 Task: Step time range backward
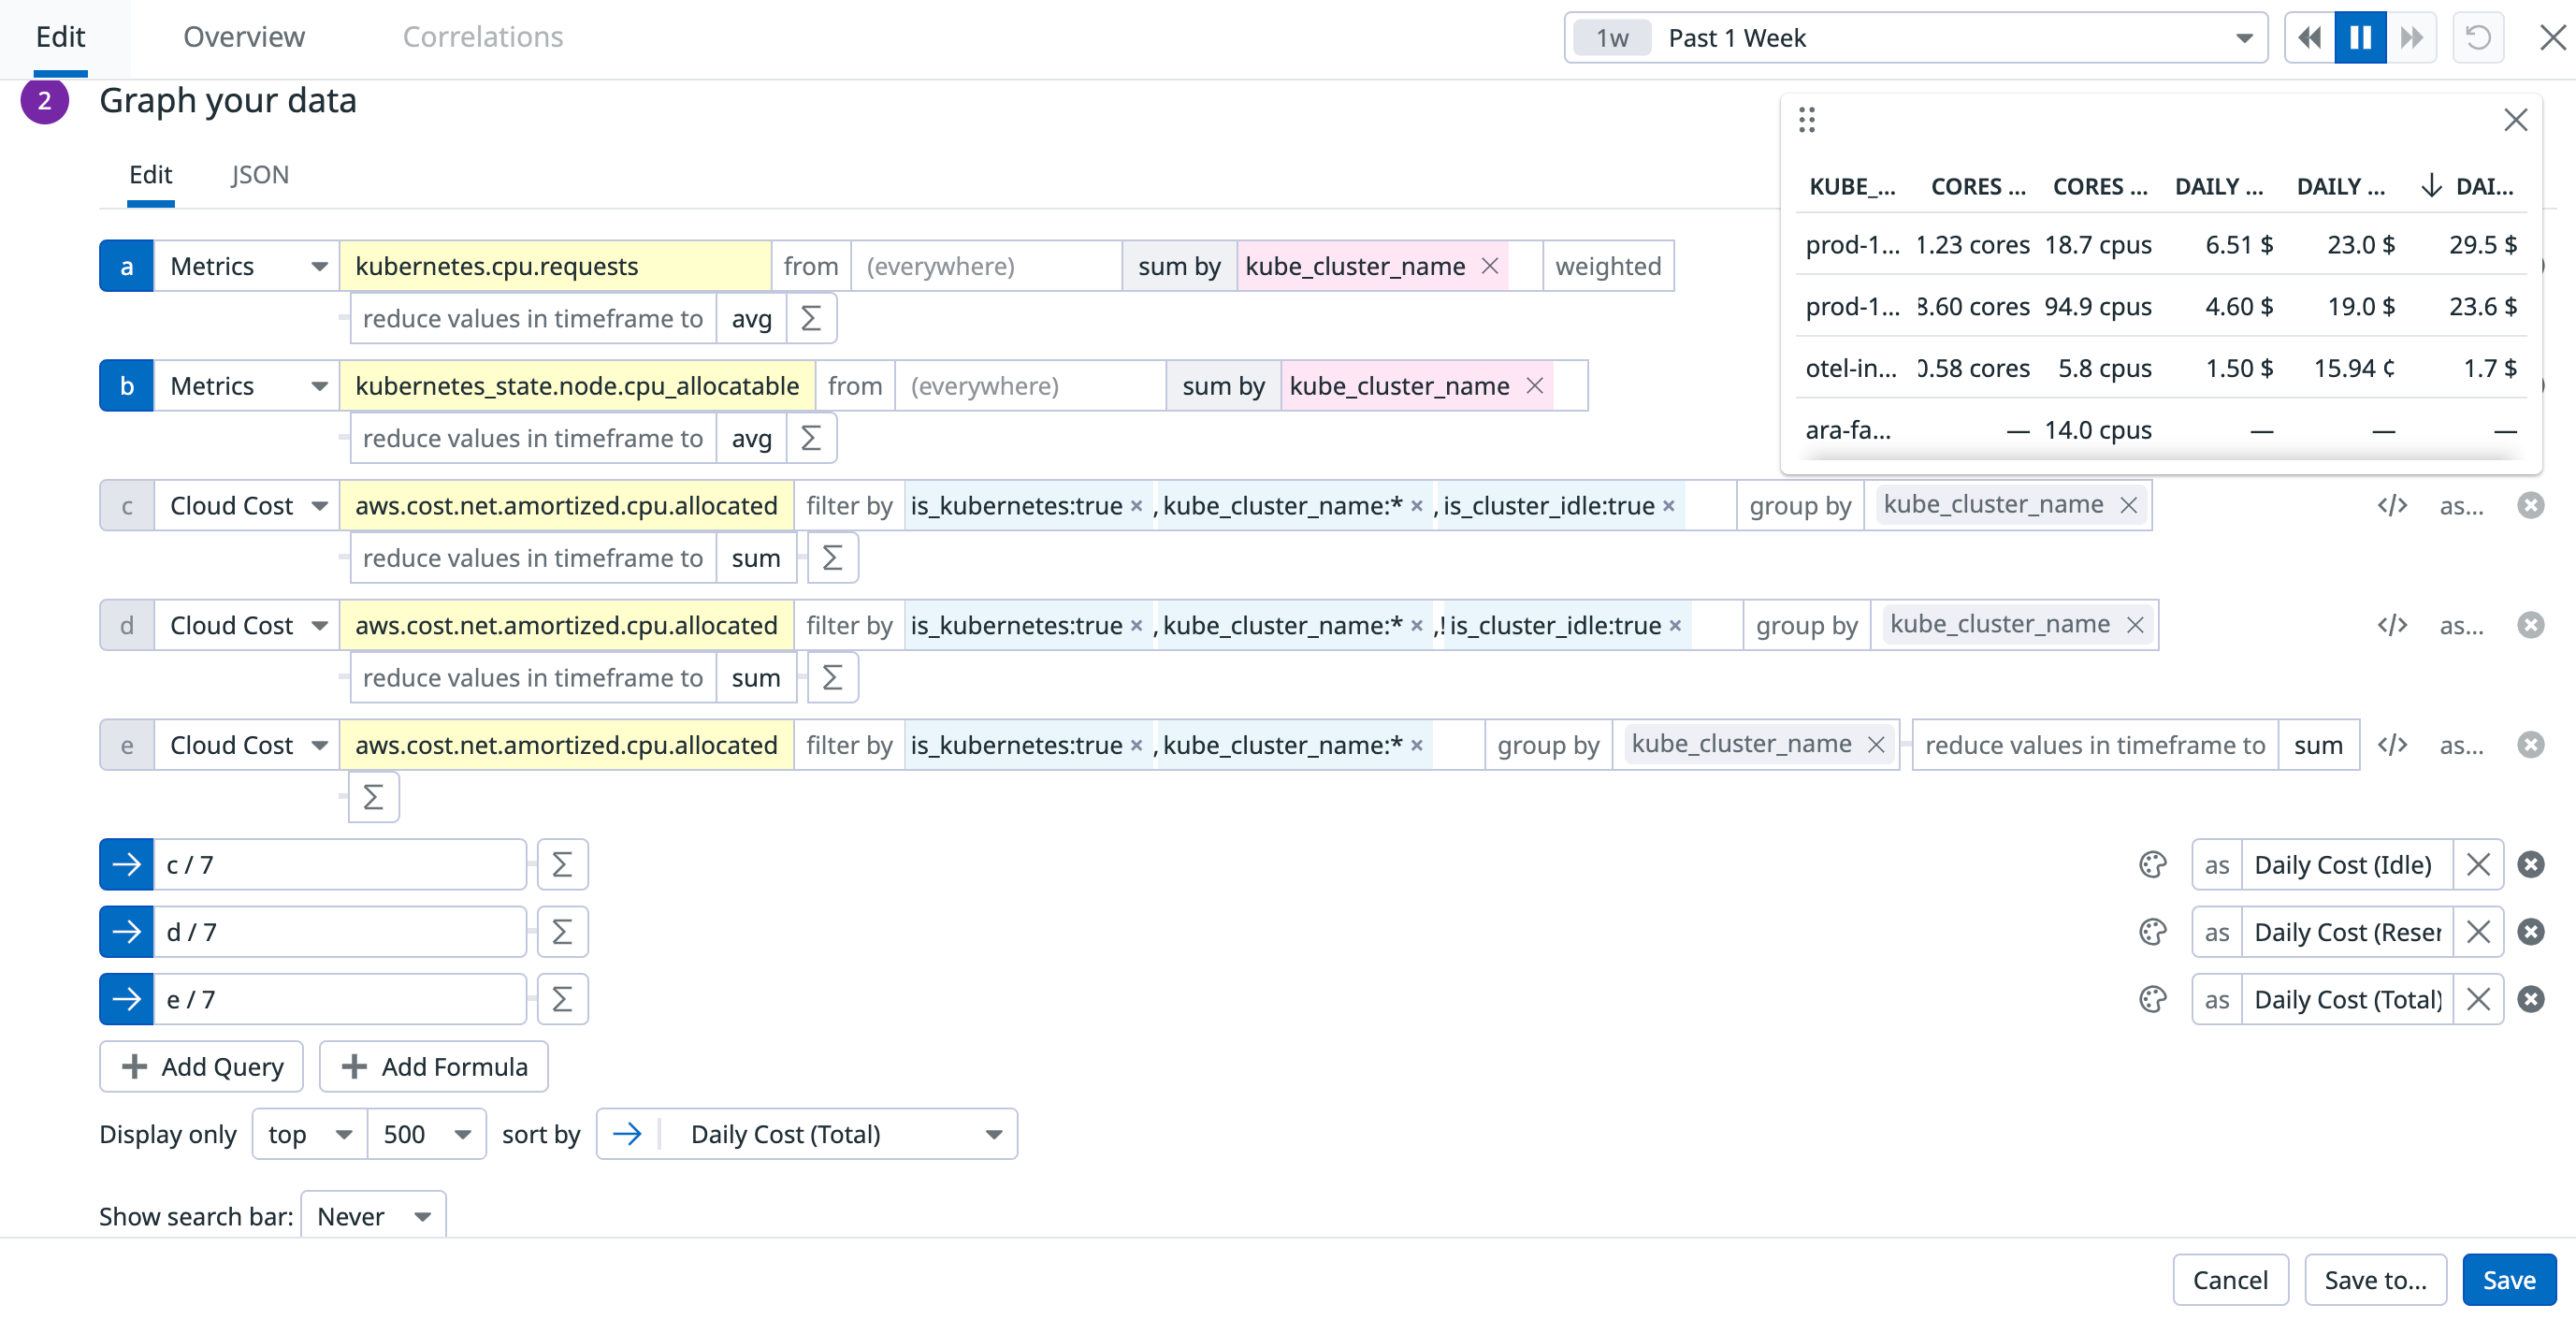2309,38
